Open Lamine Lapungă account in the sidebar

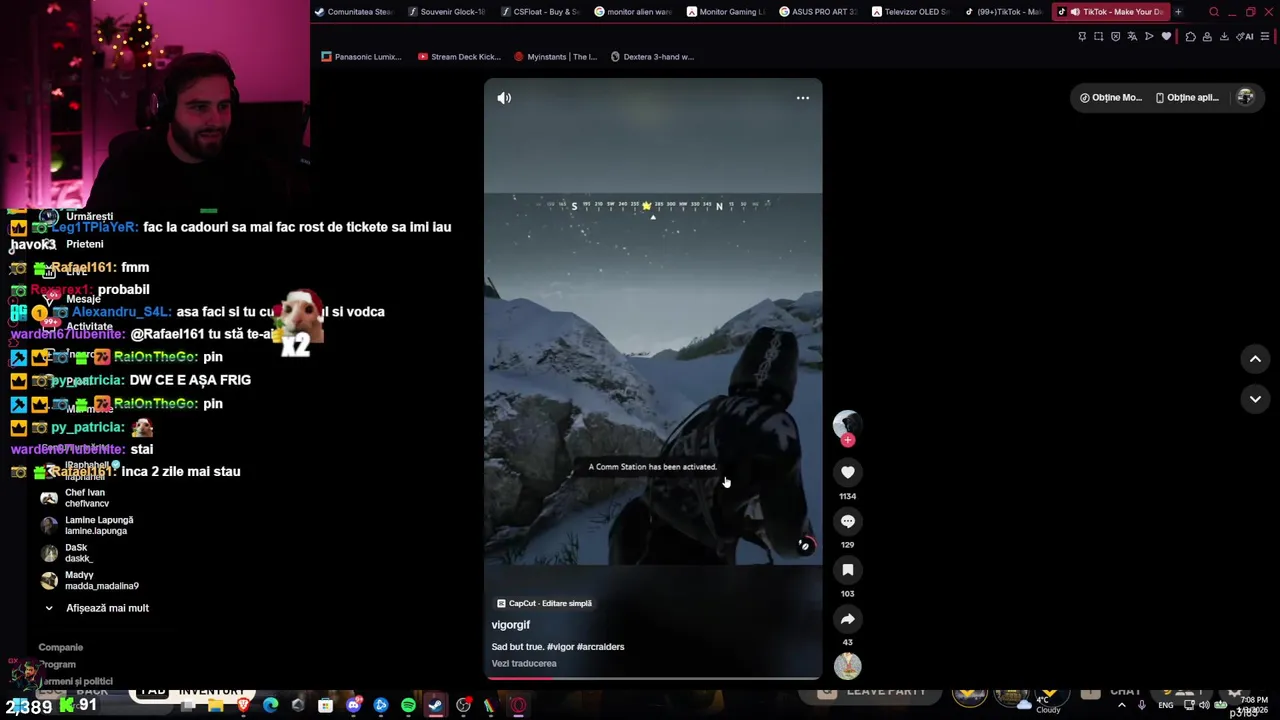click(x=88, y=525)
